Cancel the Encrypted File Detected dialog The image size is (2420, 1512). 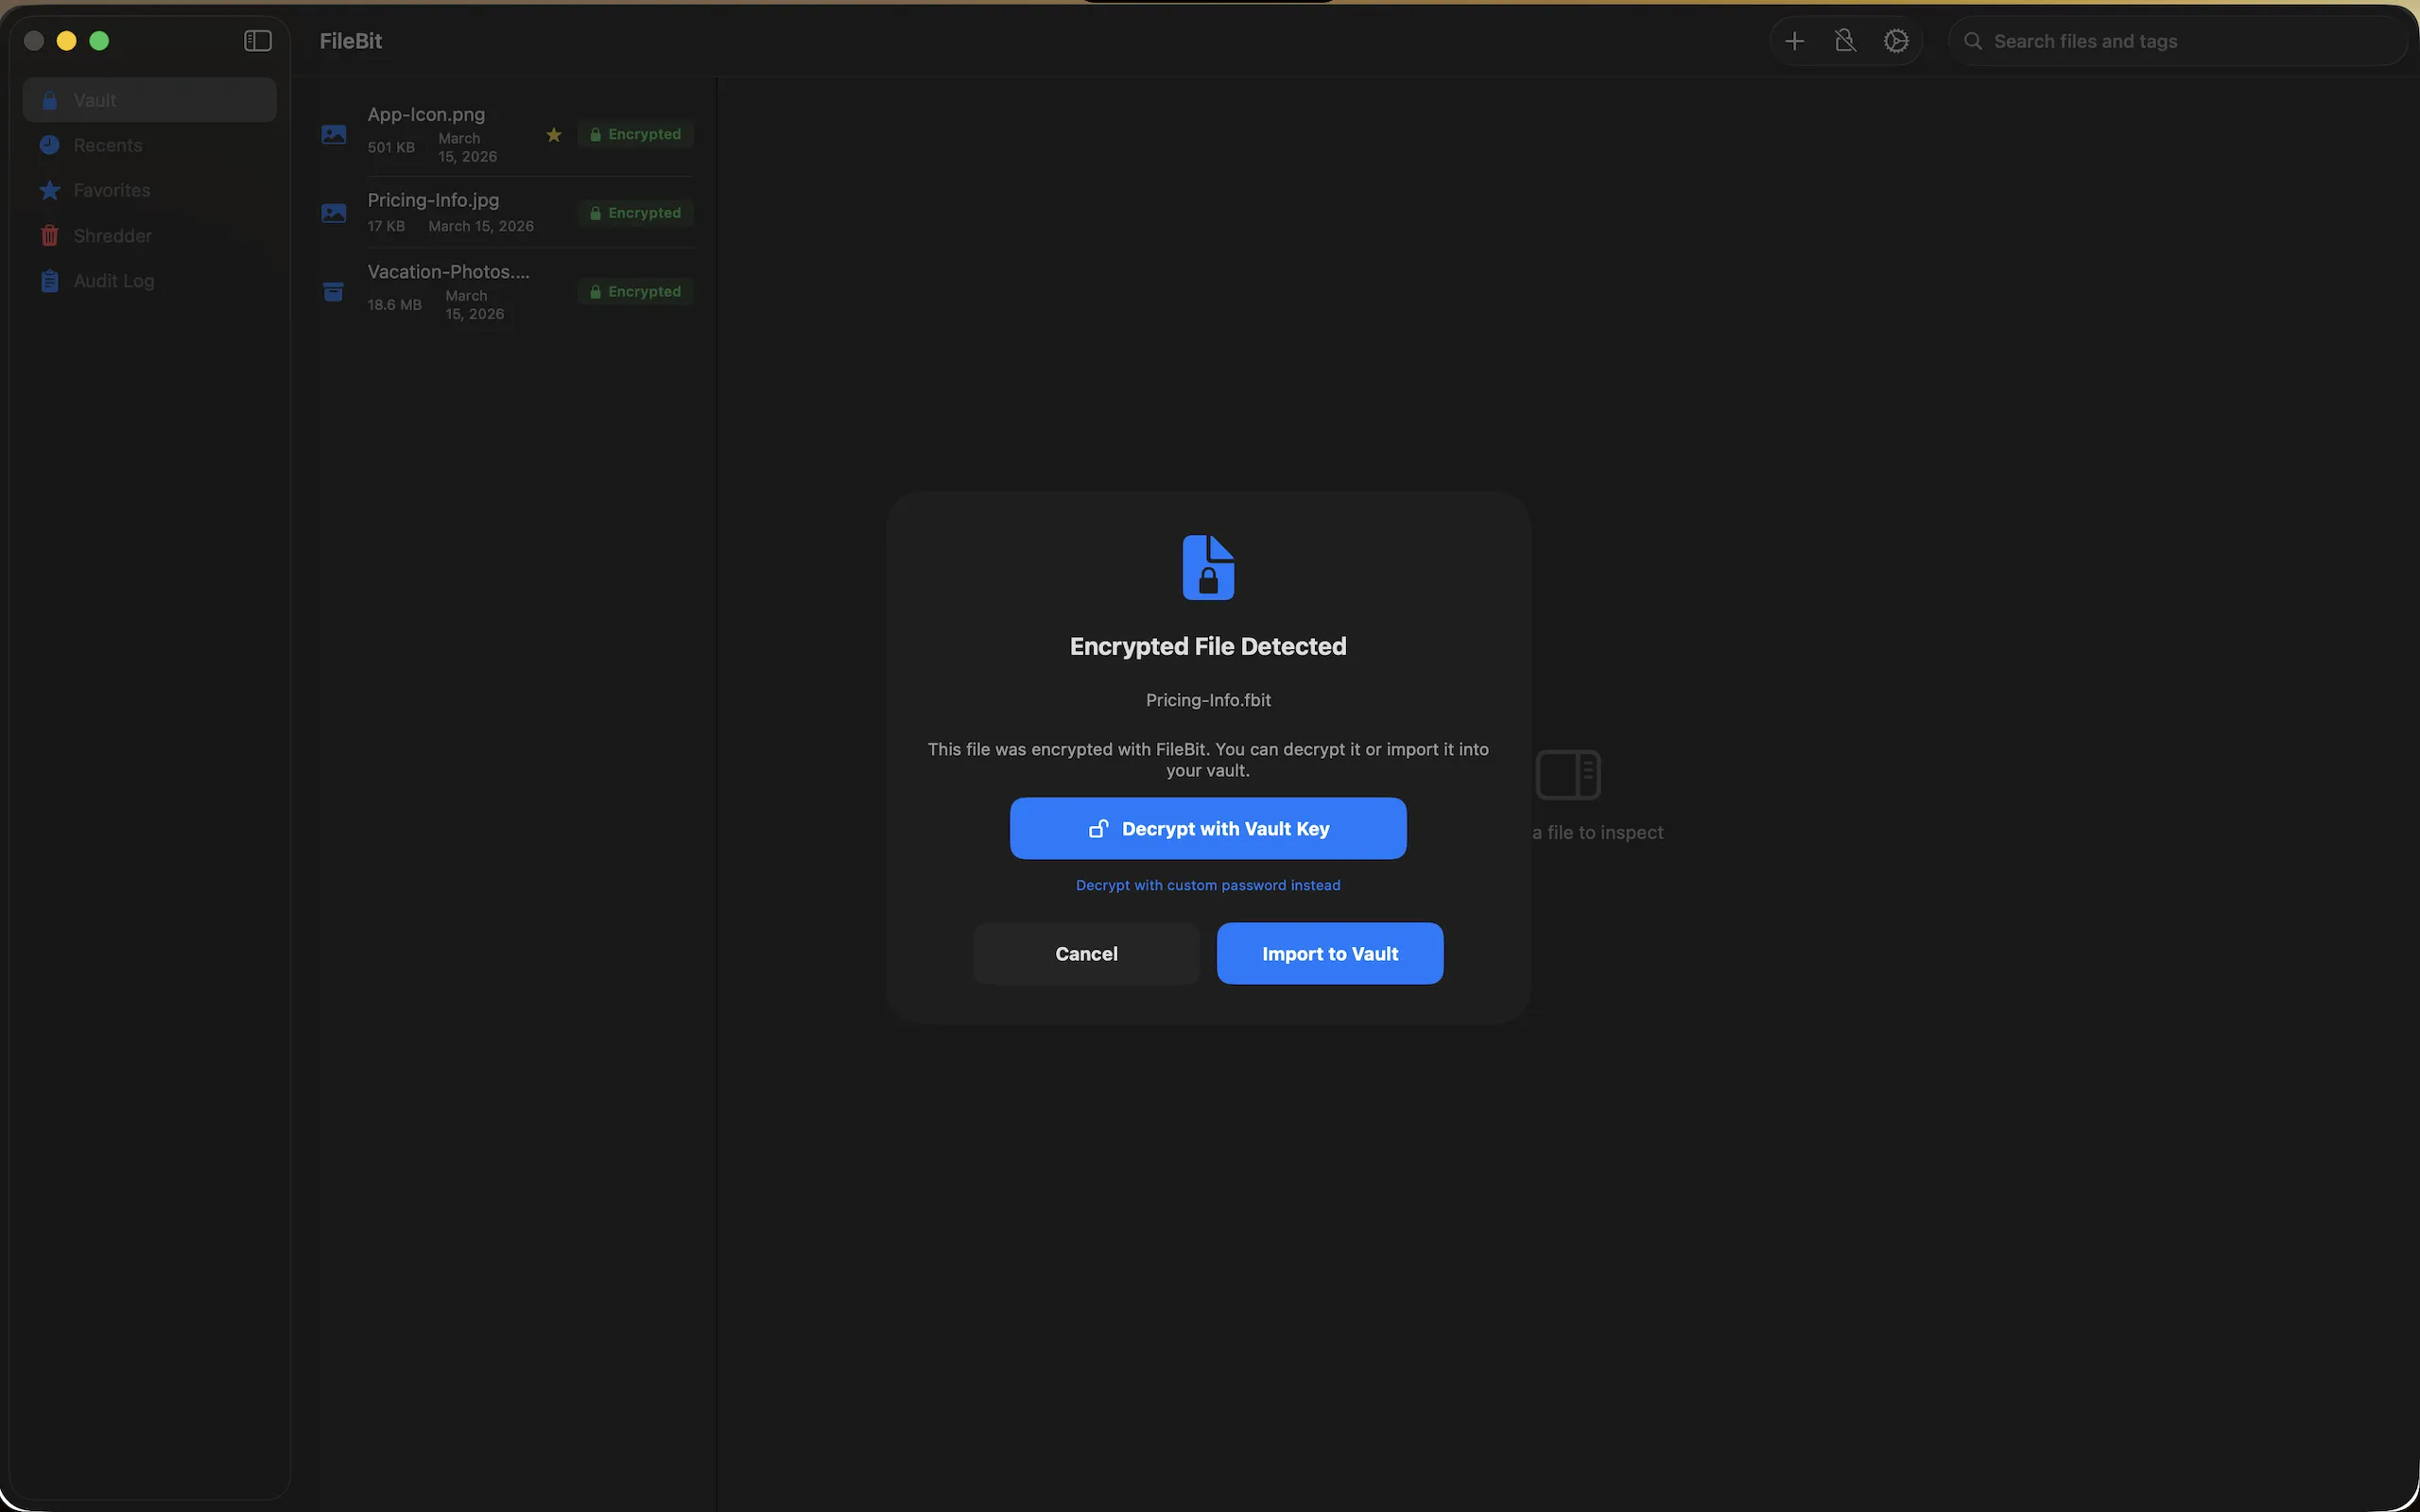click(1085, 953)
